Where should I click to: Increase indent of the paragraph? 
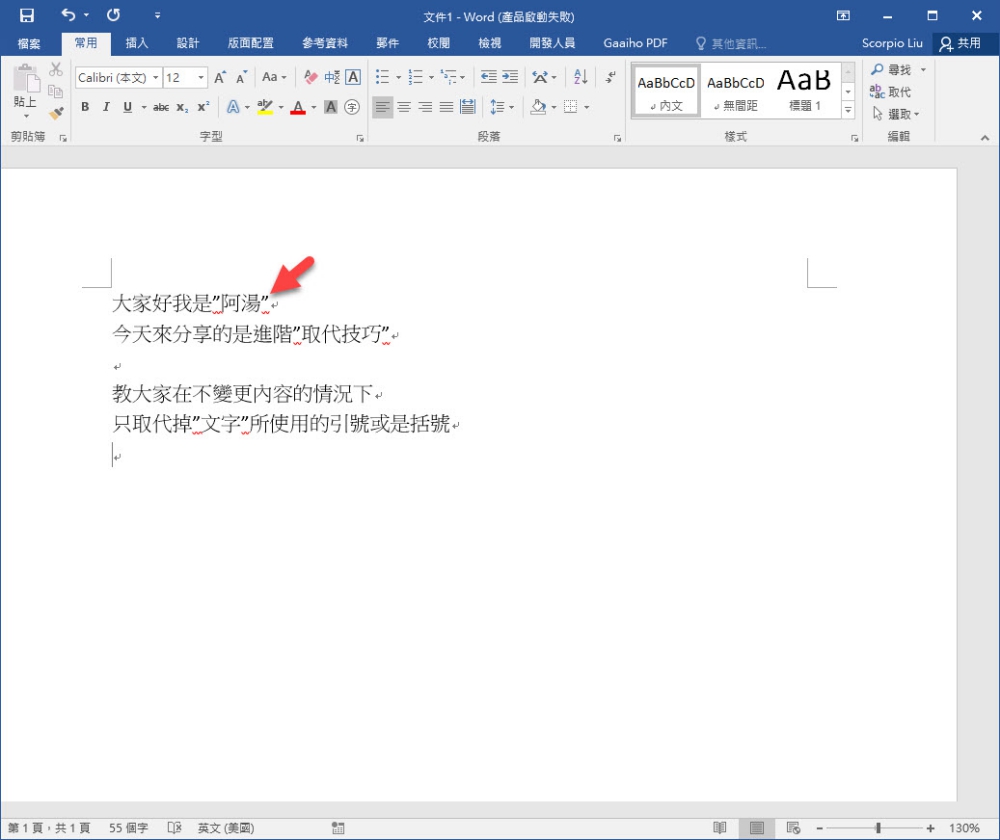[511, 77]
